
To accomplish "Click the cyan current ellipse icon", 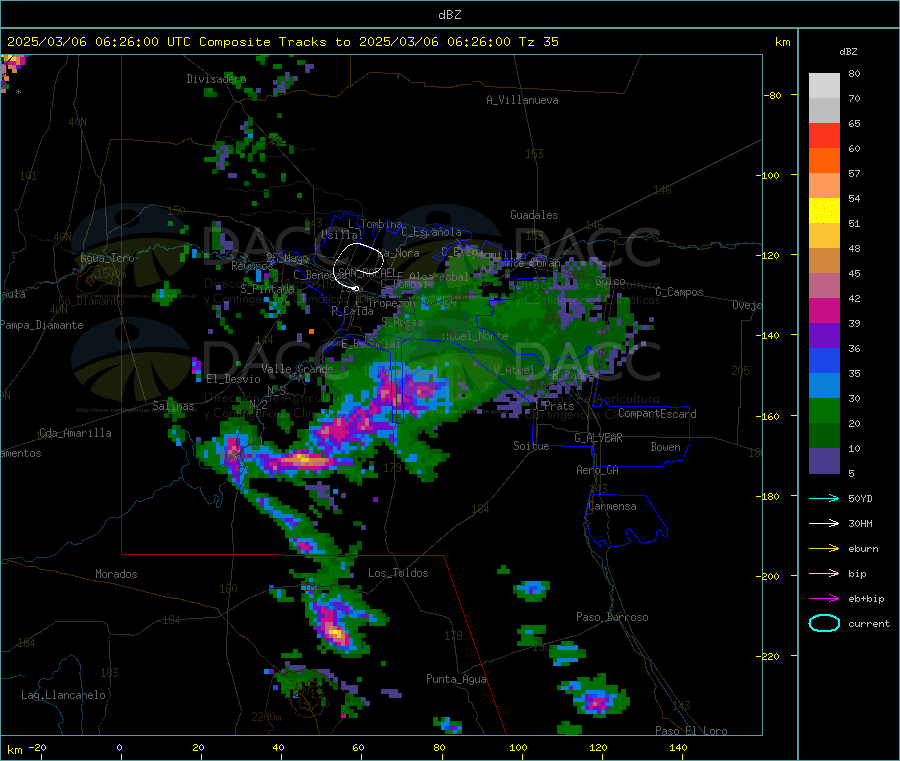I will 824,623.
